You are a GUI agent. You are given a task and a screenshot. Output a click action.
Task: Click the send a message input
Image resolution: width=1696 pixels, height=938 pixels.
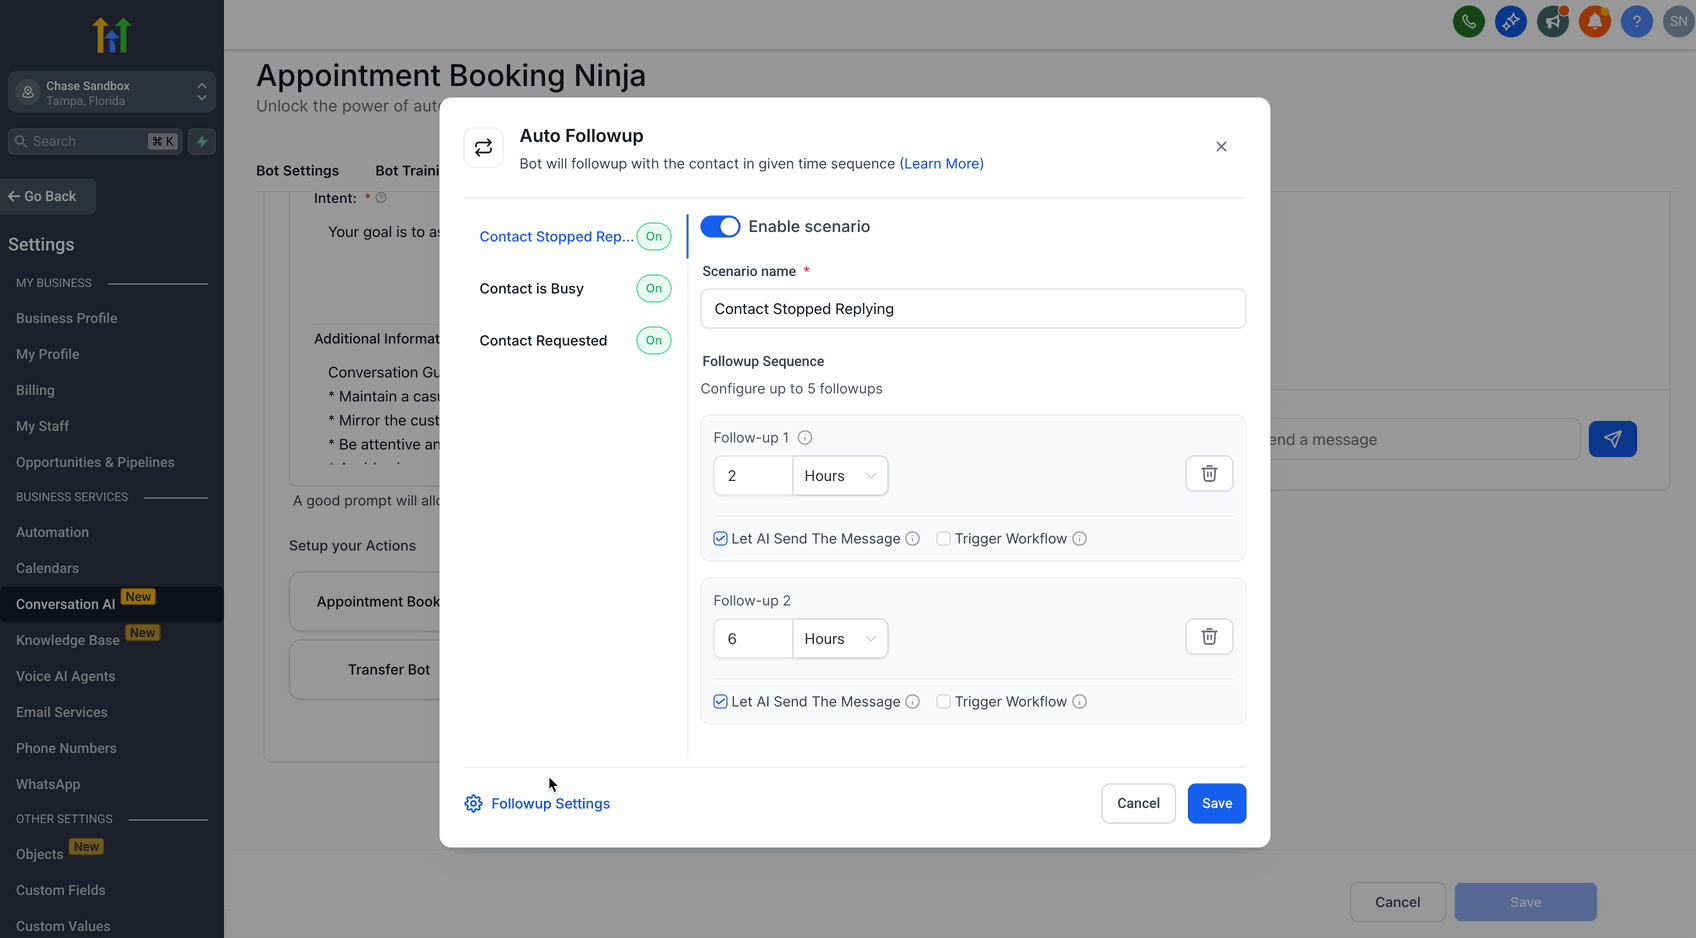(x=1425, y=440)
